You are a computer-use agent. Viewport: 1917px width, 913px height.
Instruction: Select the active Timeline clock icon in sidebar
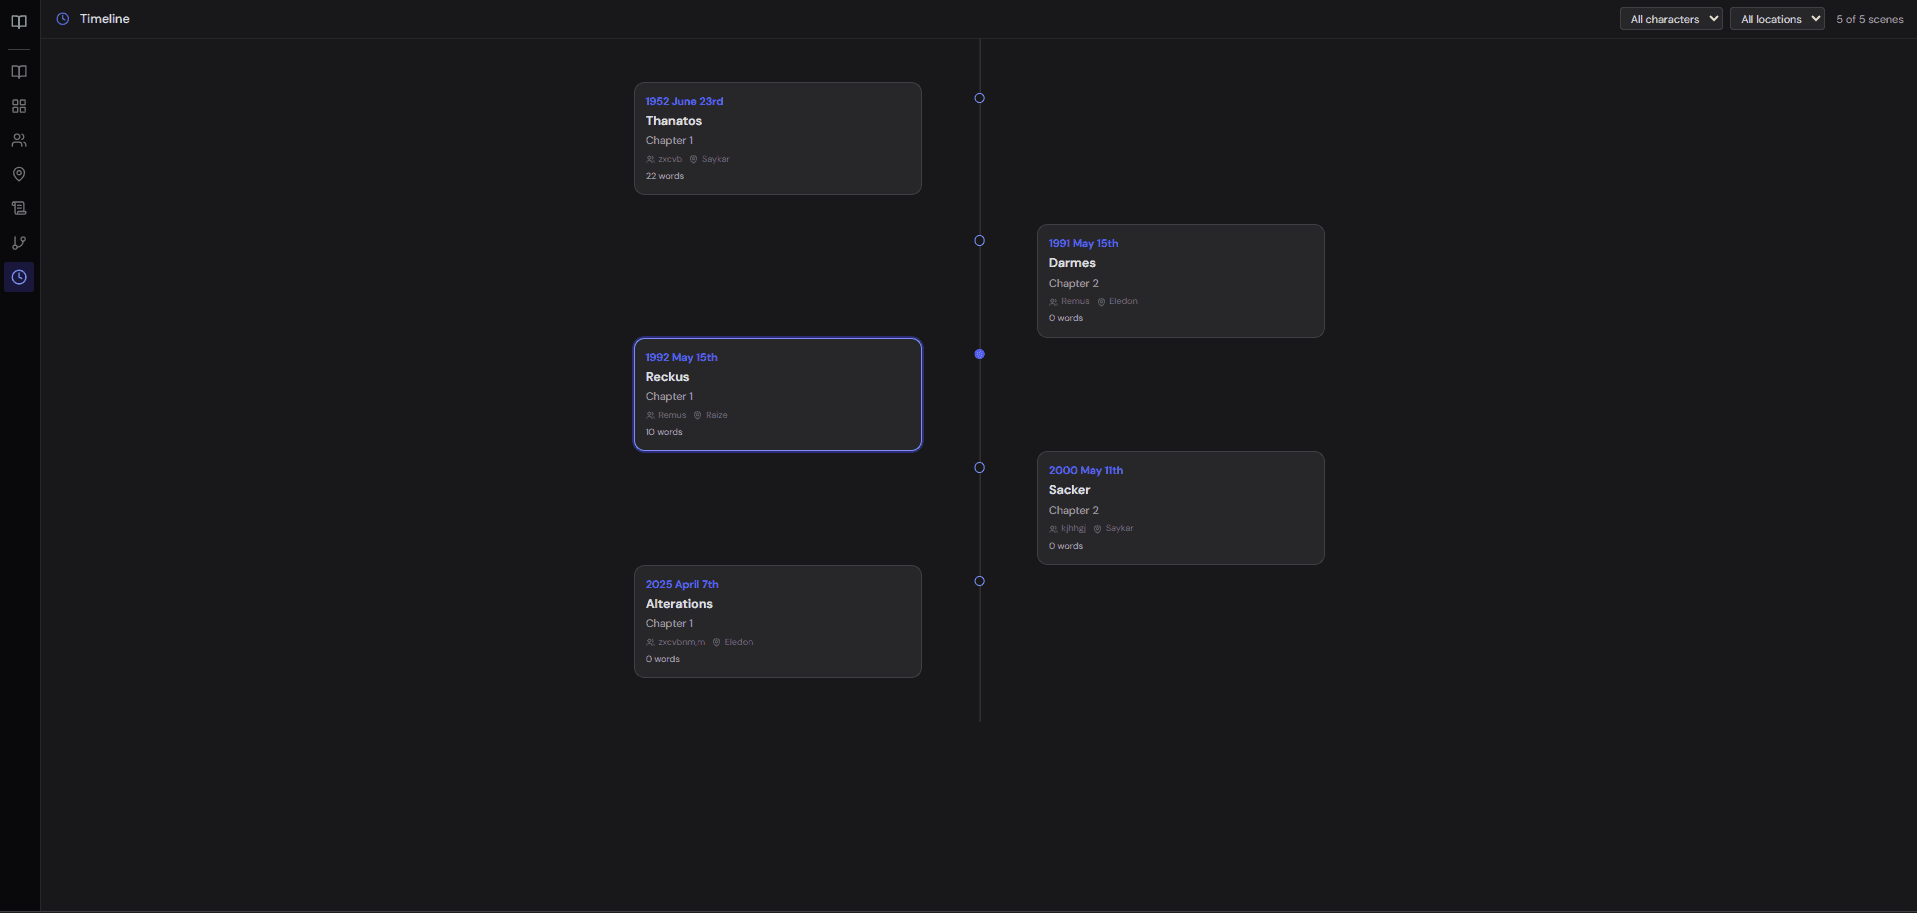tap(19, 277)
